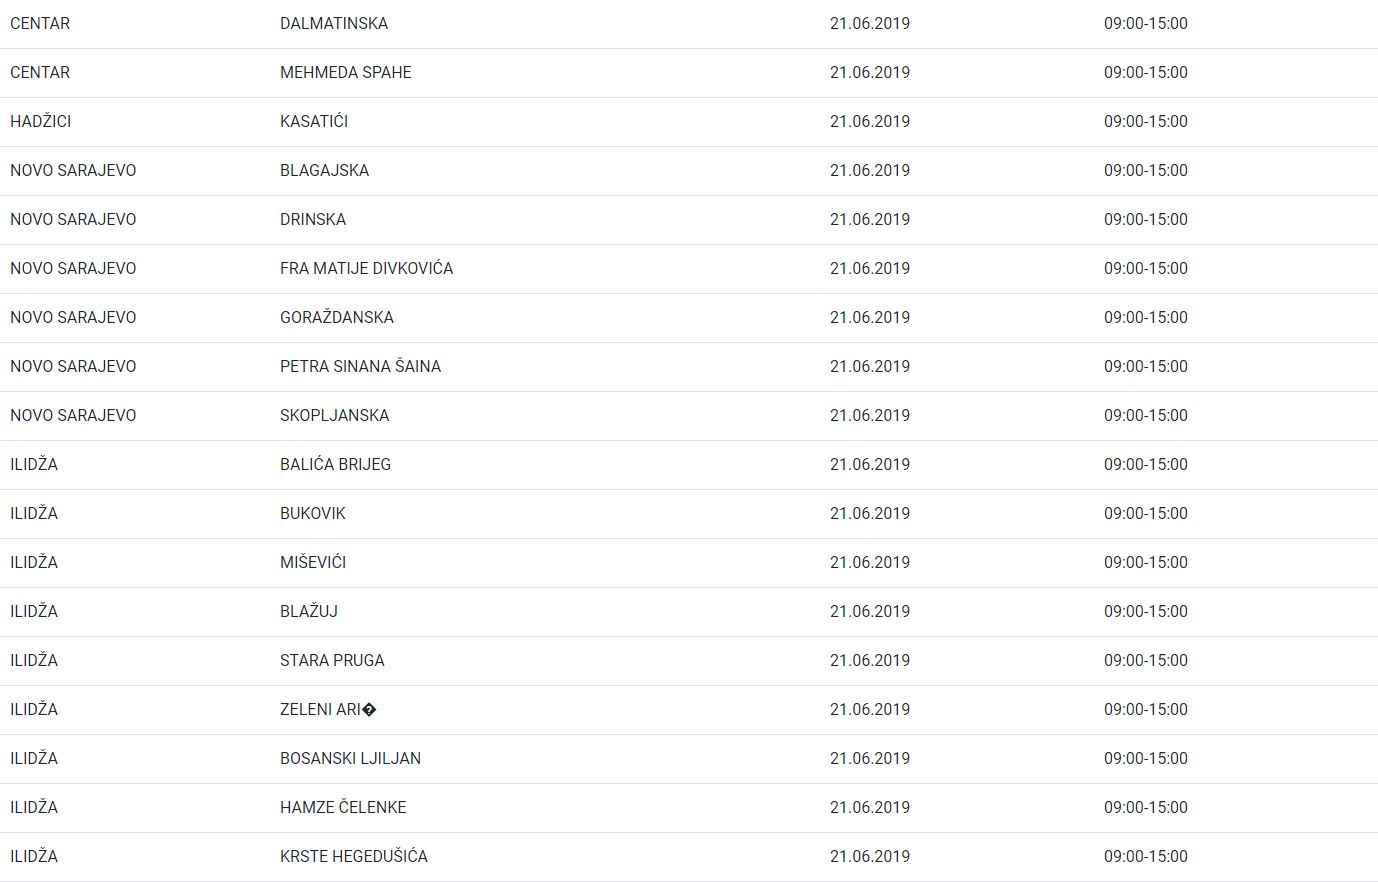This screenshot has height=882, width=1378.
Task: Select the BUKOVIK street entry
Action: [x=313, y=513]
